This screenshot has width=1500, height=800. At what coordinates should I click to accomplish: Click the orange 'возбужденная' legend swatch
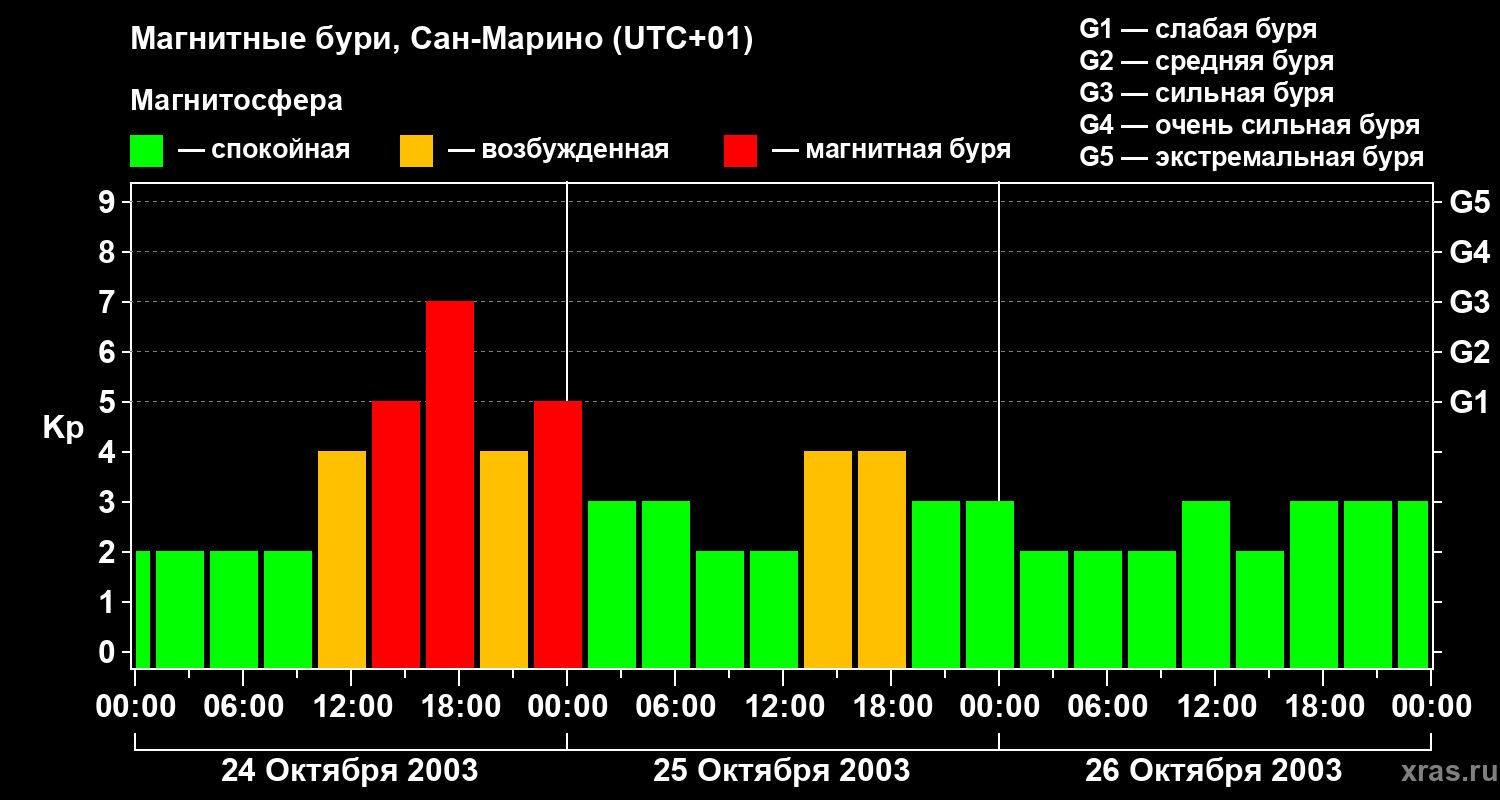(416, 151)
